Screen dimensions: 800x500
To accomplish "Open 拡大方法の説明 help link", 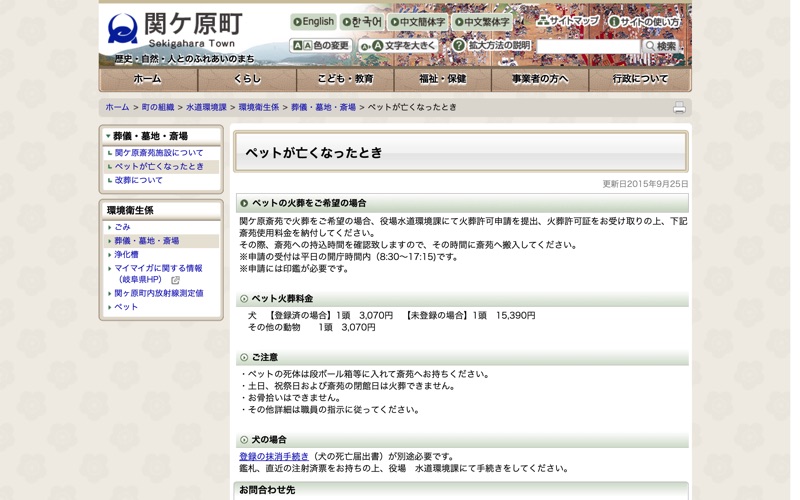I will (x=492, y=45).
